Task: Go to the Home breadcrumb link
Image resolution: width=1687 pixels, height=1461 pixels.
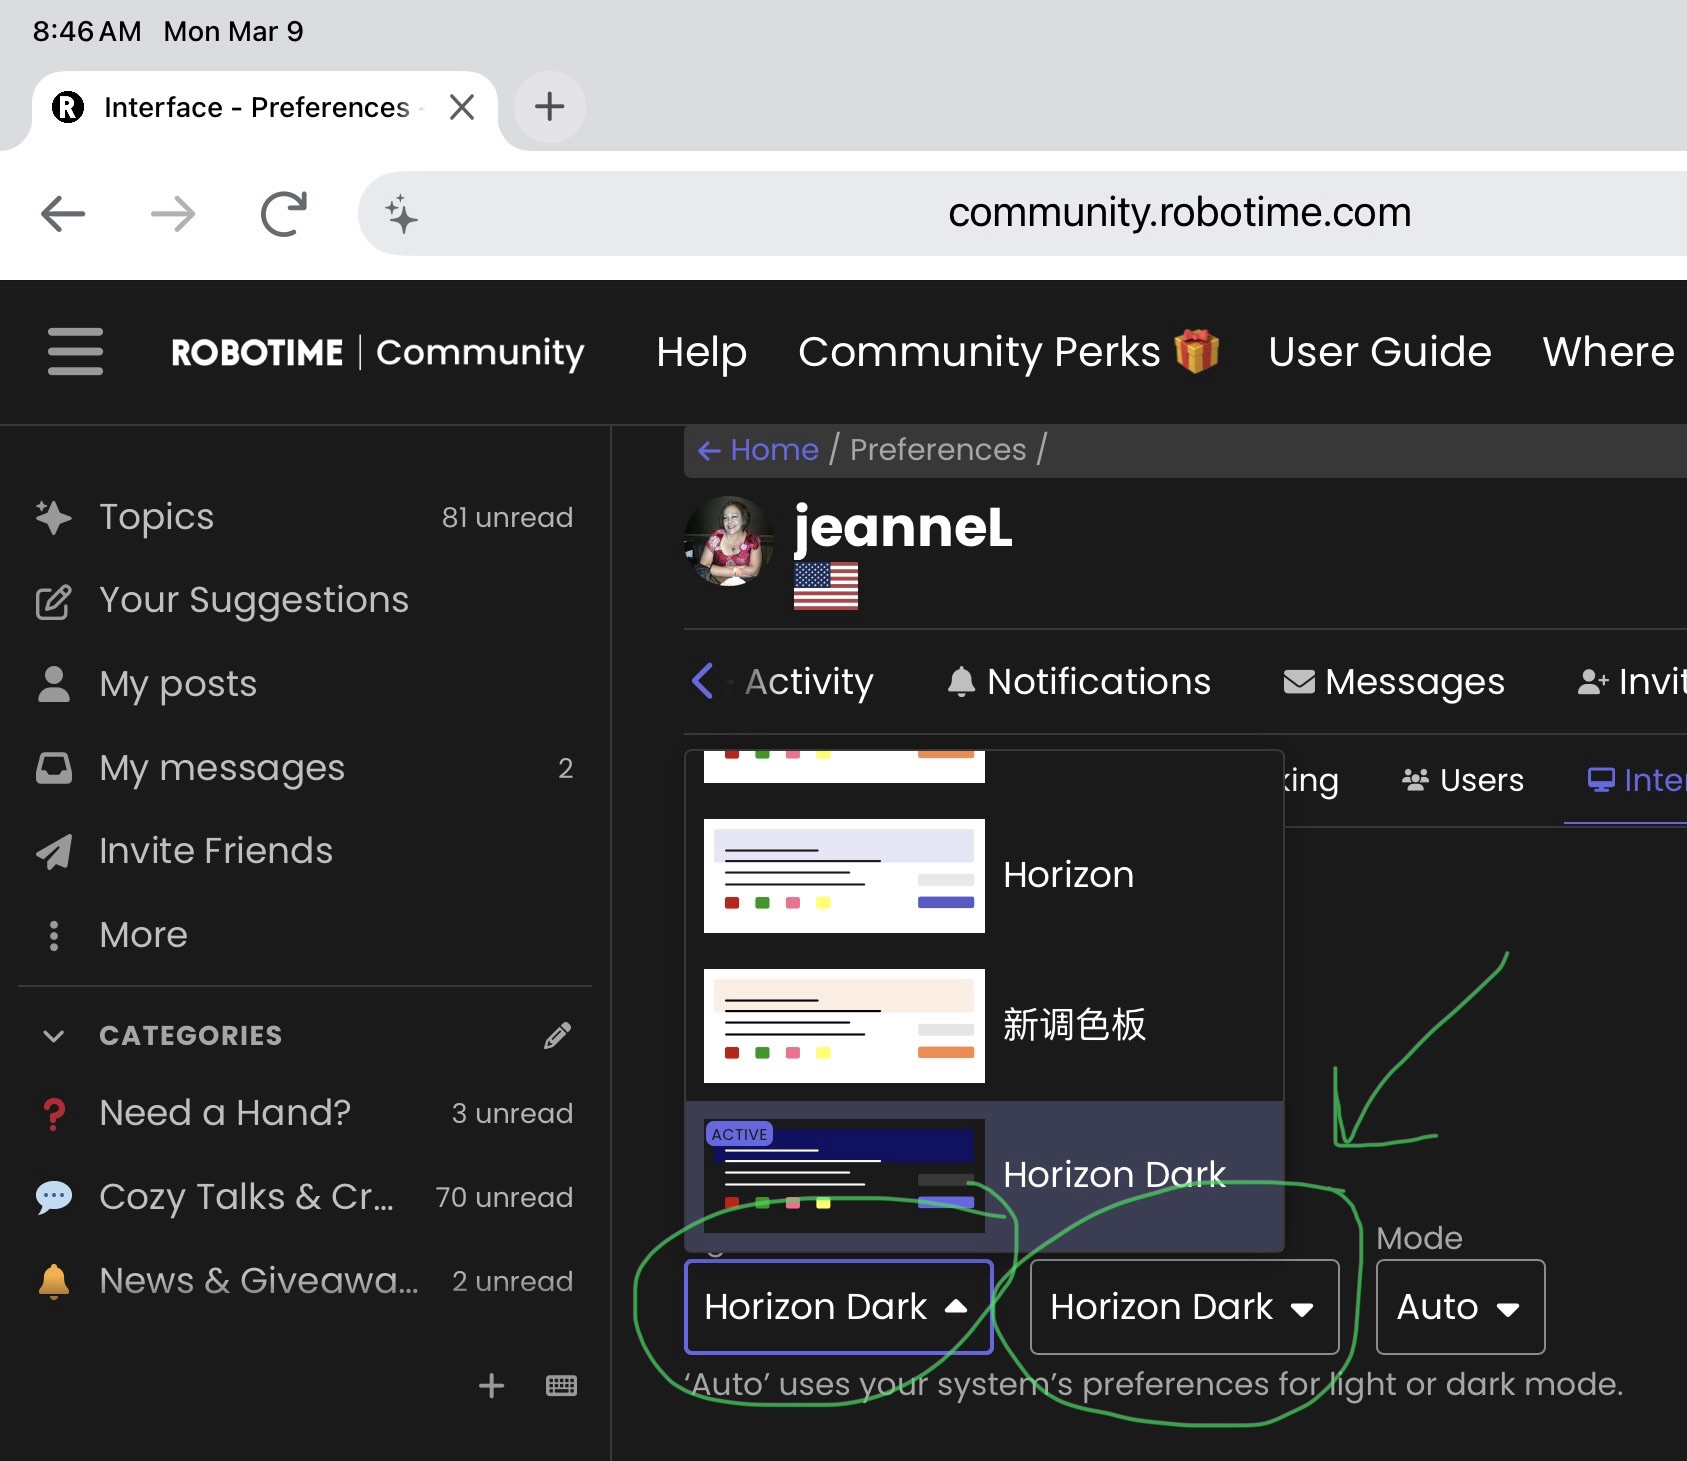Action: tap(773, 450)
